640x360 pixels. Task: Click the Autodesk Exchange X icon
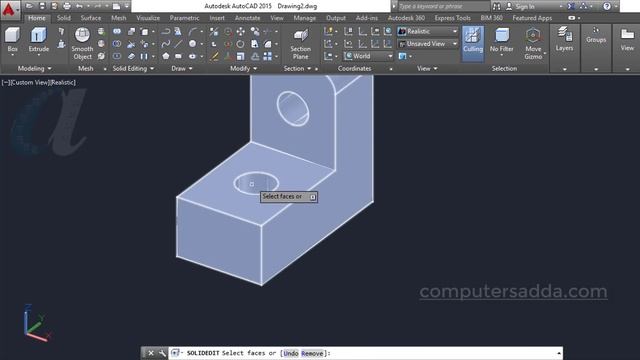(x=571, y=6)
